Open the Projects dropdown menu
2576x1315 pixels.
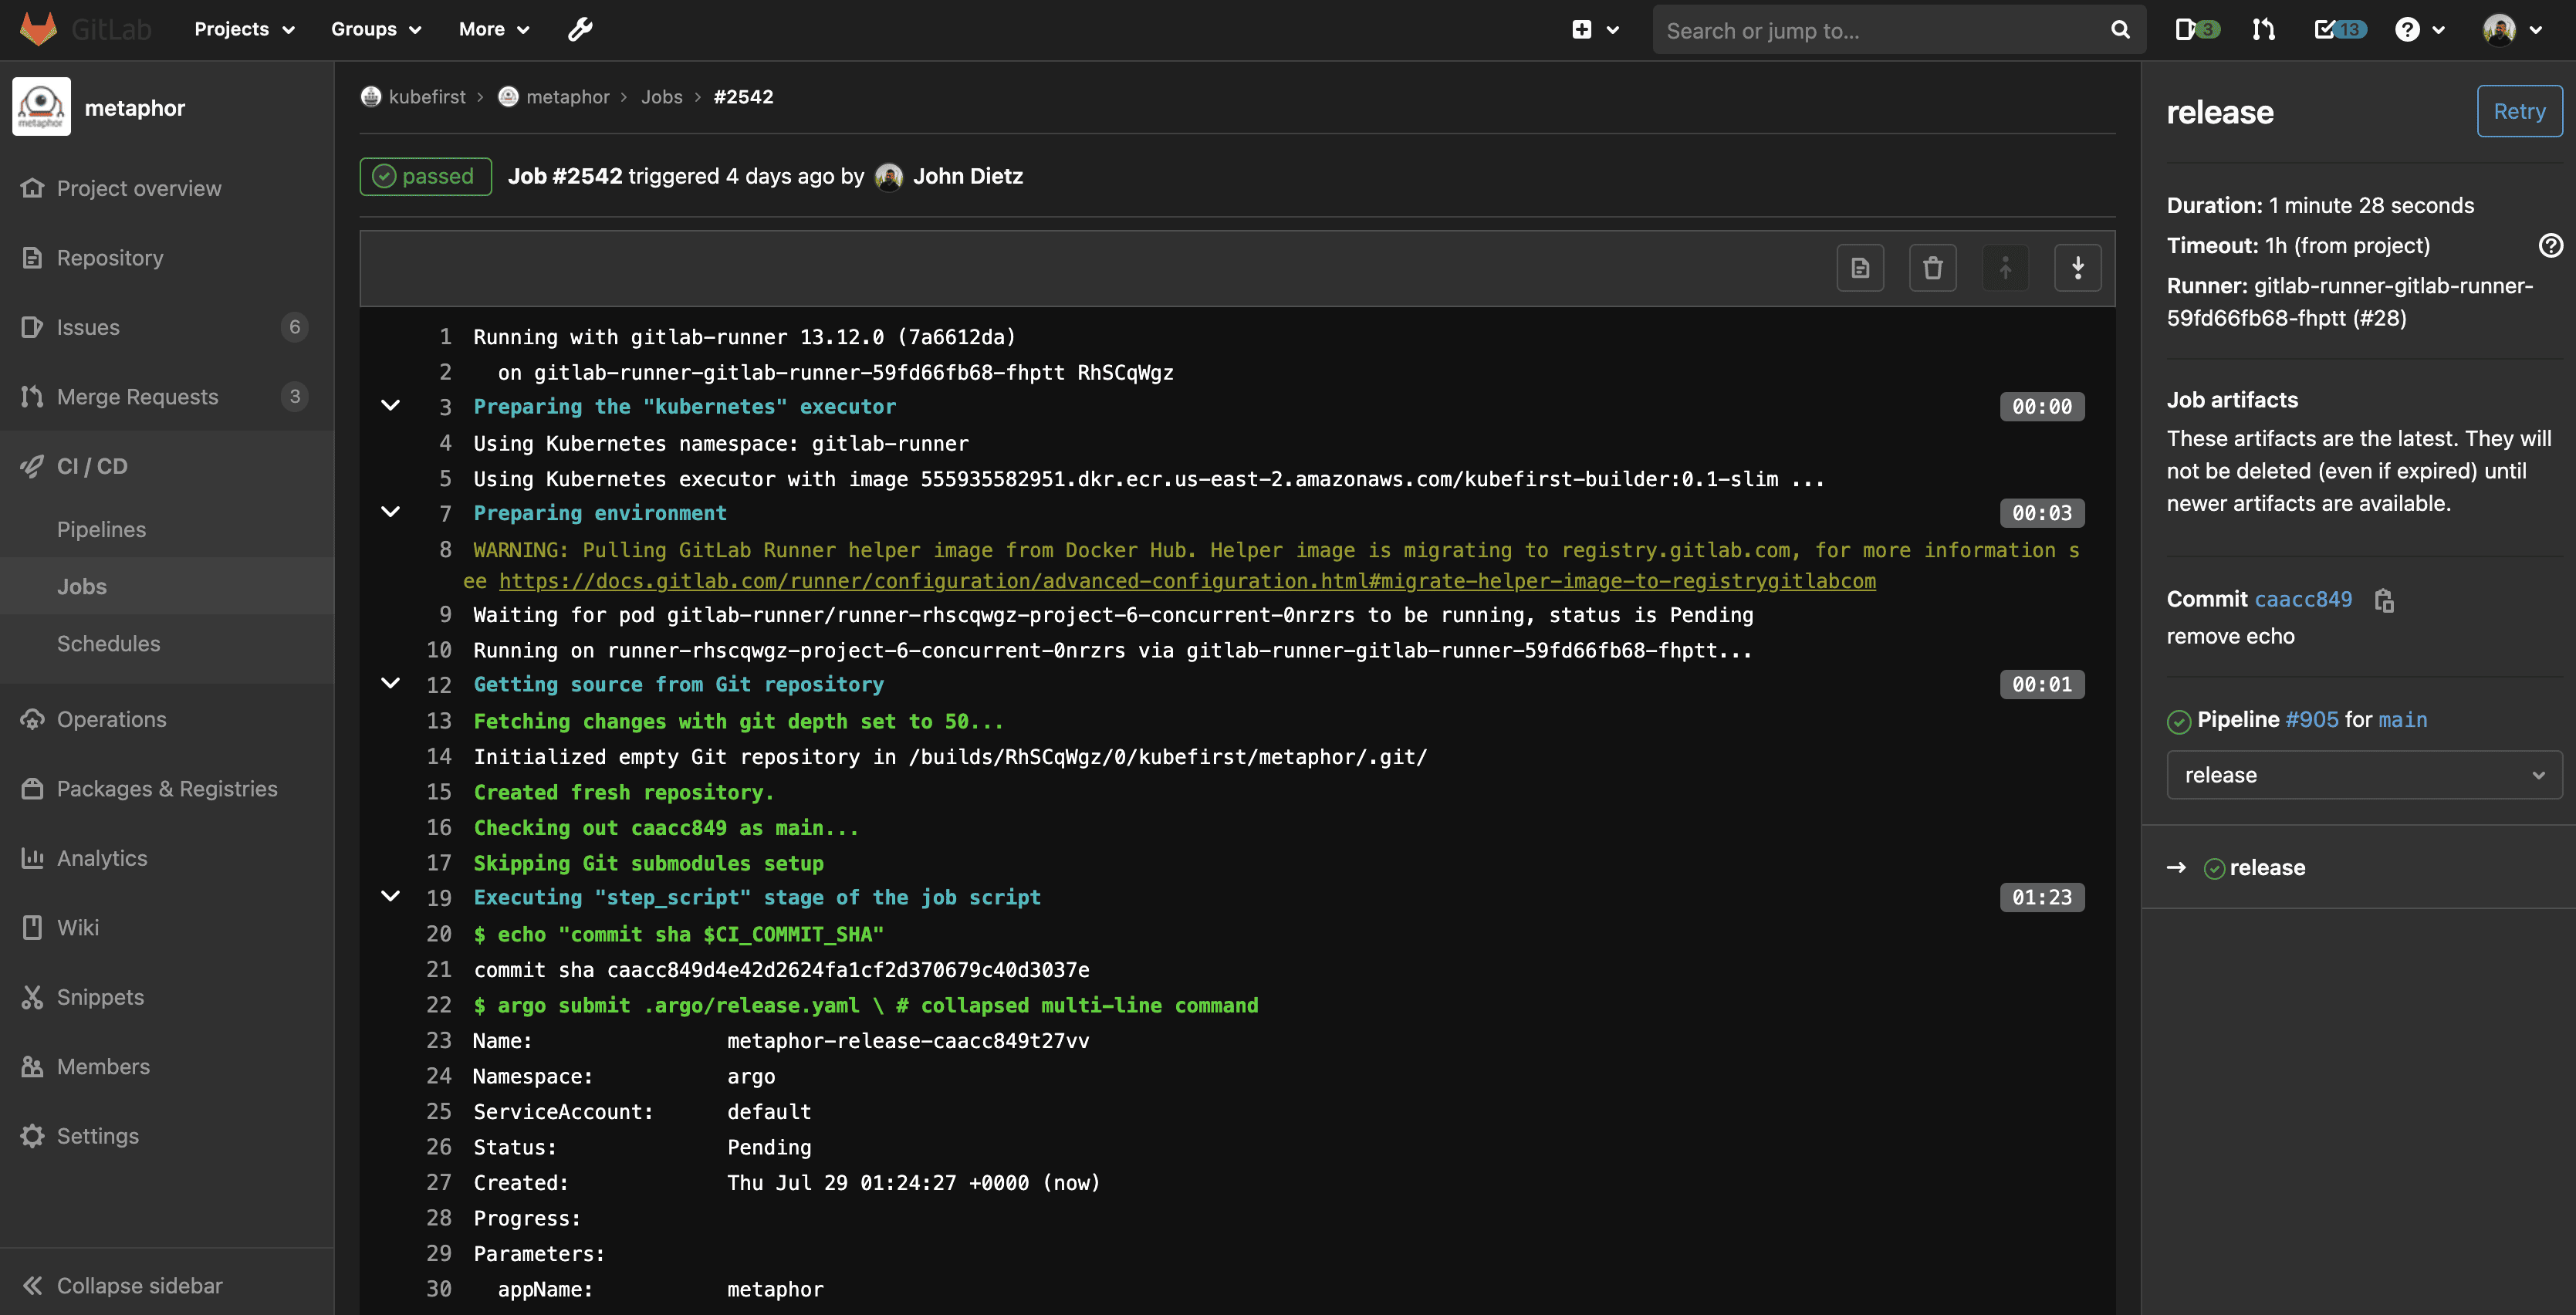coord(244,30)
